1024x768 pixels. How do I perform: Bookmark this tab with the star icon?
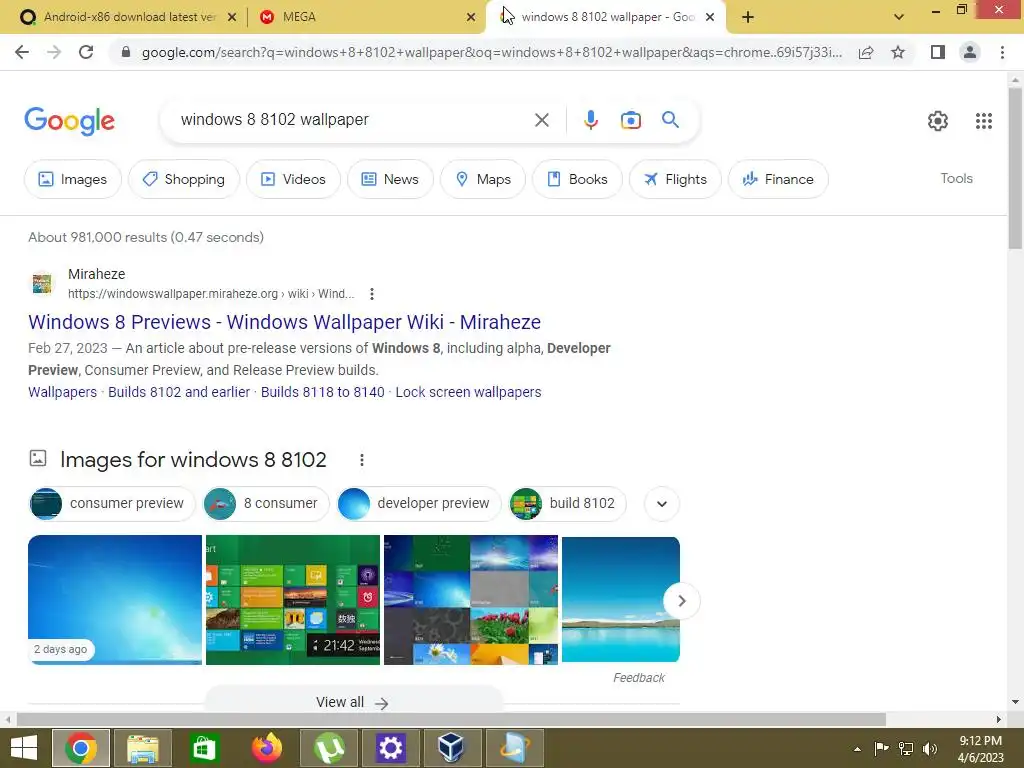tap(898, 52)
